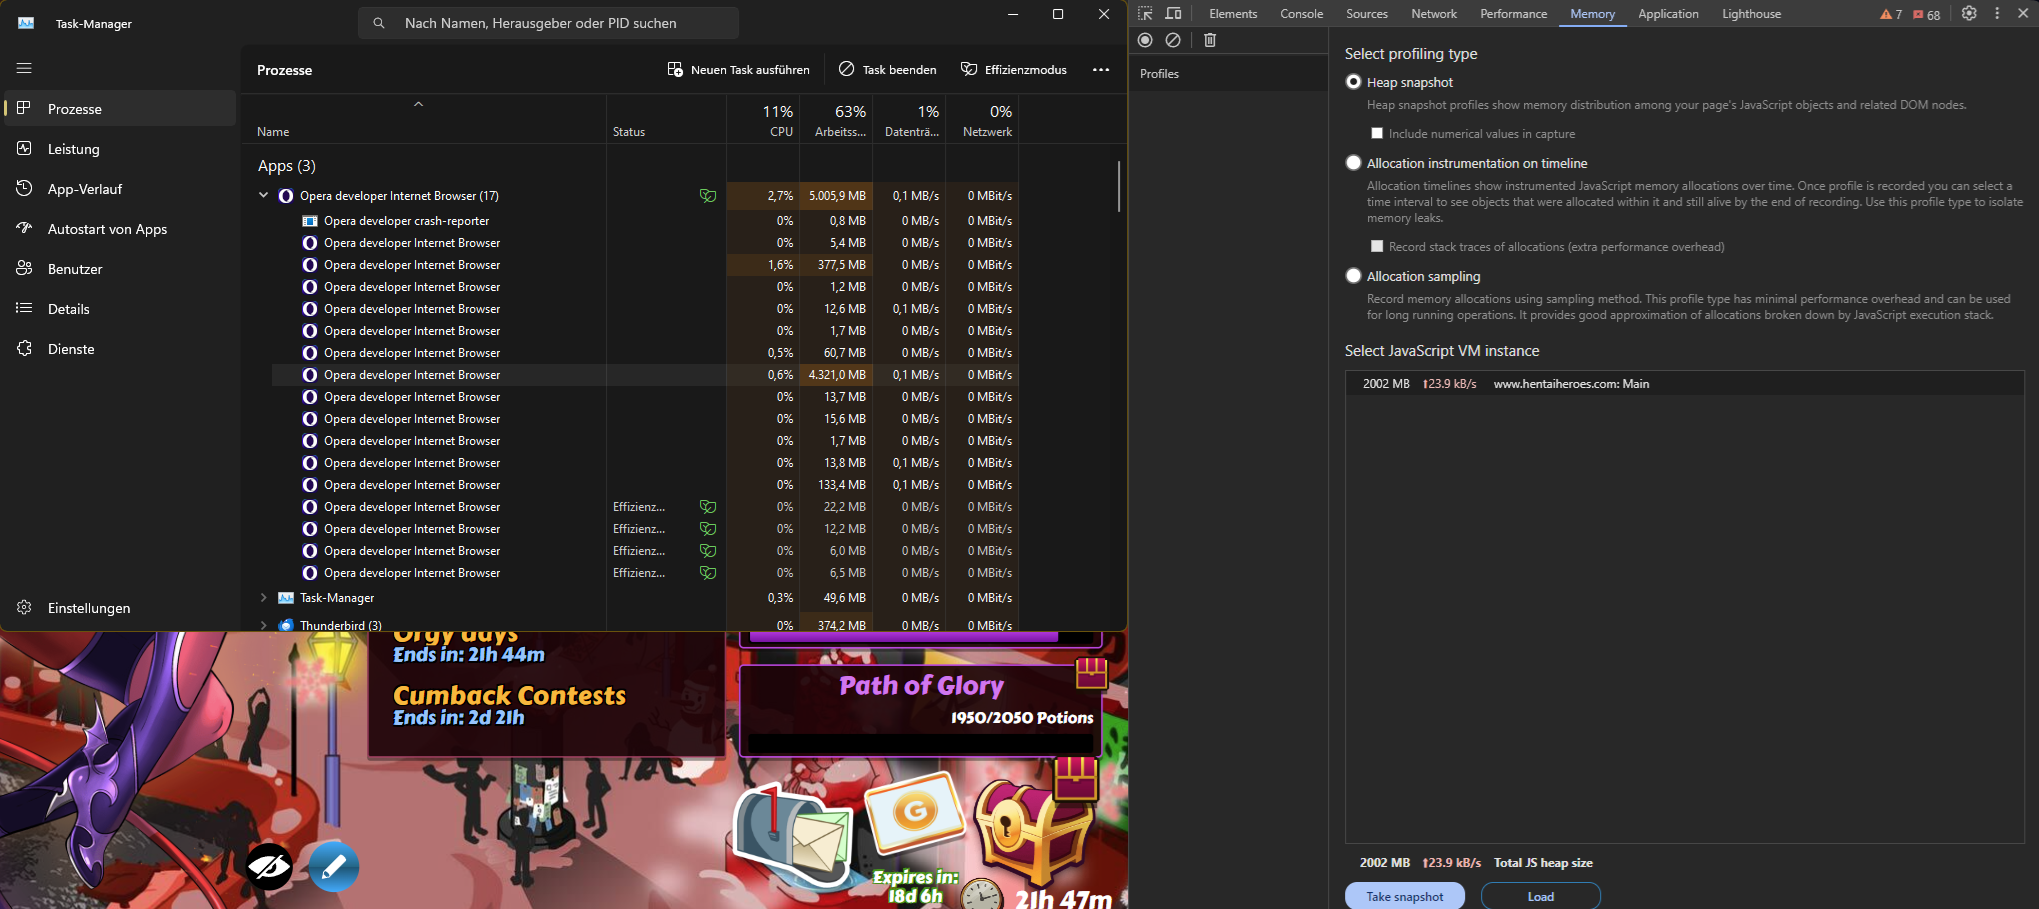Click the Task Manager search field
The width and height of the screenshot is (2039, 909).
point(548,23)
